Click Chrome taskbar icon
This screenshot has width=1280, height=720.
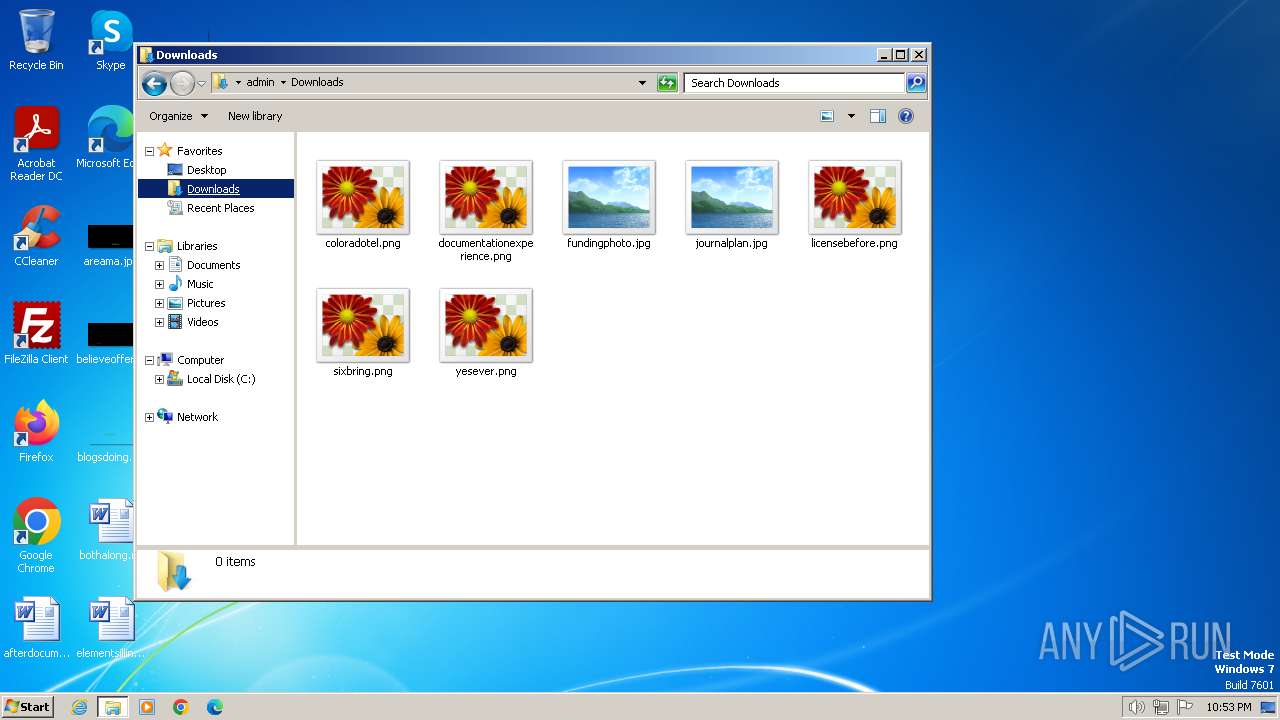click(181, 707)
